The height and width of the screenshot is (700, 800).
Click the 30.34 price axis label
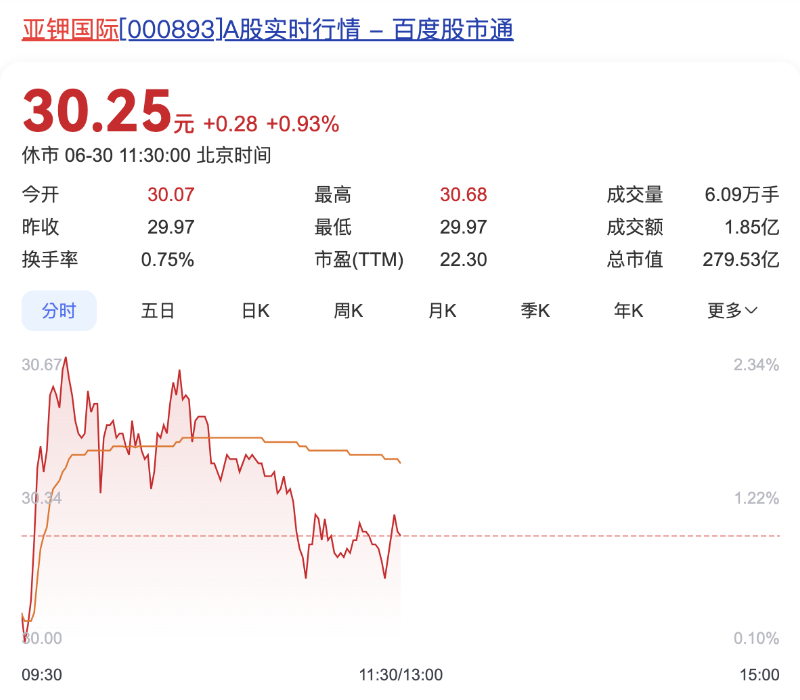click(x=41, y=498)
